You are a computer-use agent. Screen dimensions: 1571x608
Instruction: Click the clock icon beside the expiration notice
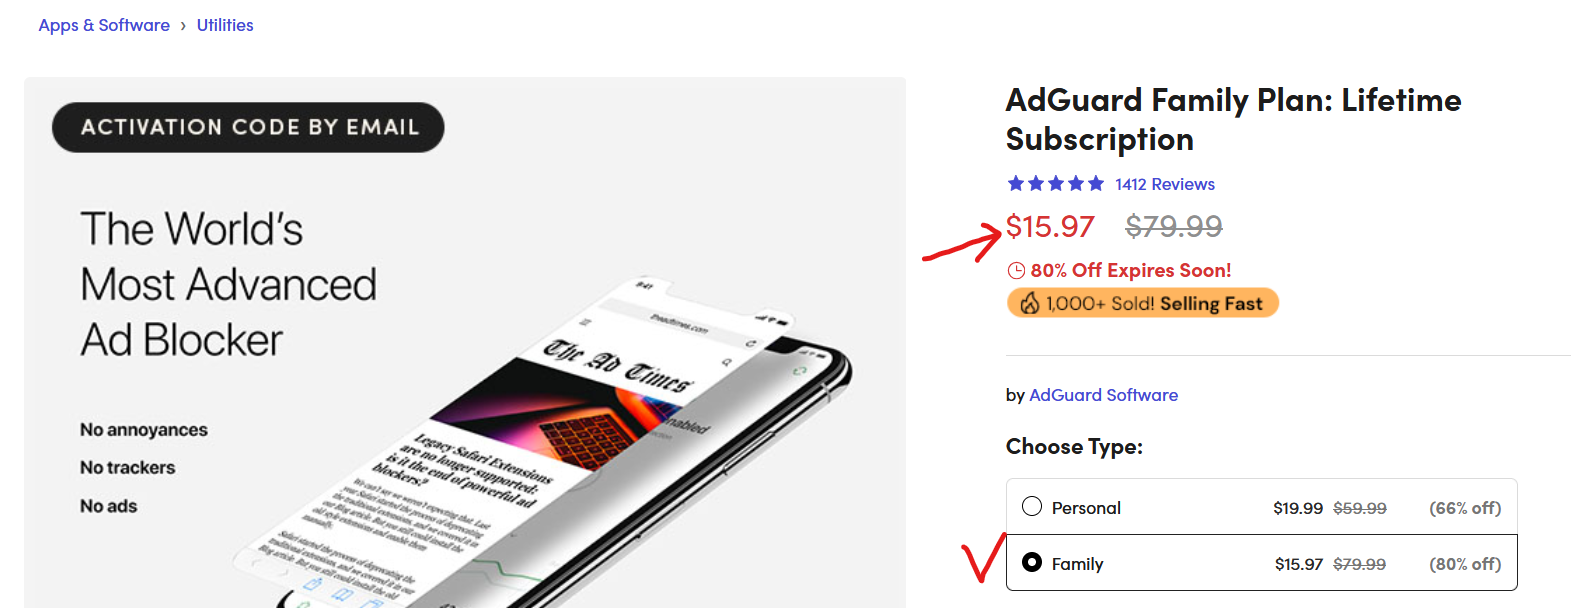click(1016, 270)
